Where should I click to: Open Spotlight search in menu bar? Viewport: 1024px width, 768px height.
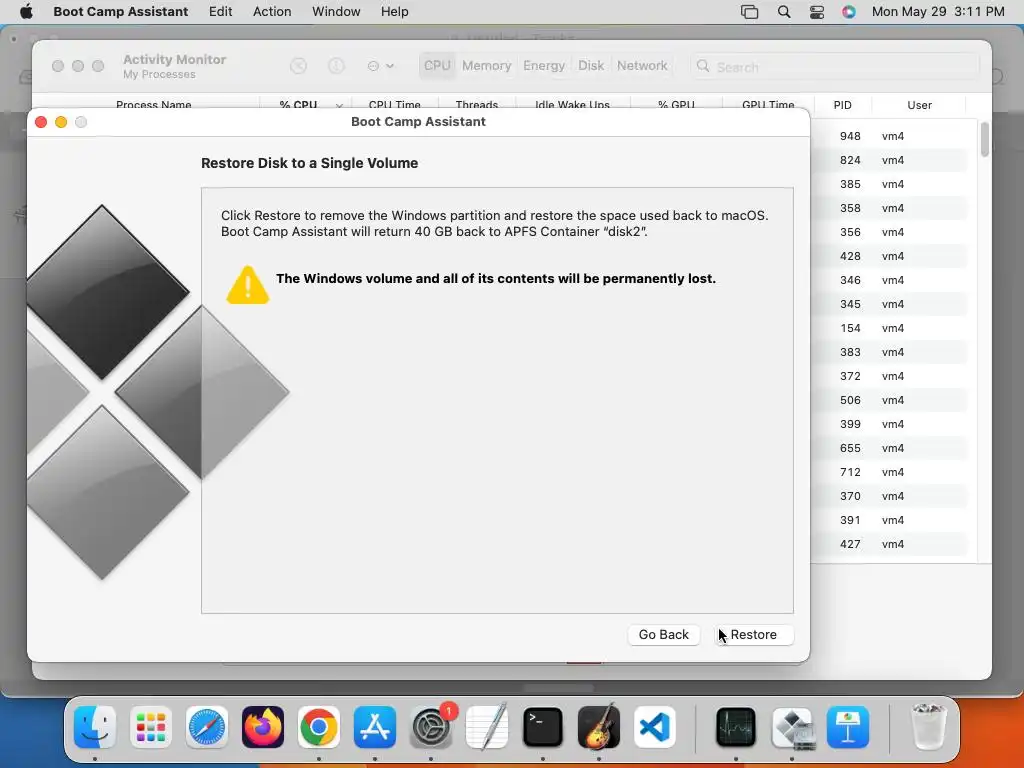[x=784, y=12]
